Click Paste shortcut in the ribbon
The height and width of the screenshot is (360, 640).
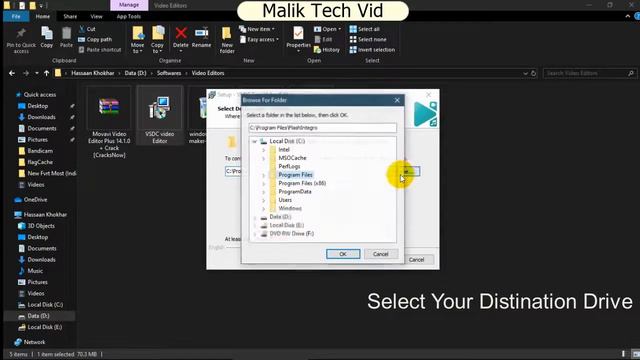click(100, 49)
